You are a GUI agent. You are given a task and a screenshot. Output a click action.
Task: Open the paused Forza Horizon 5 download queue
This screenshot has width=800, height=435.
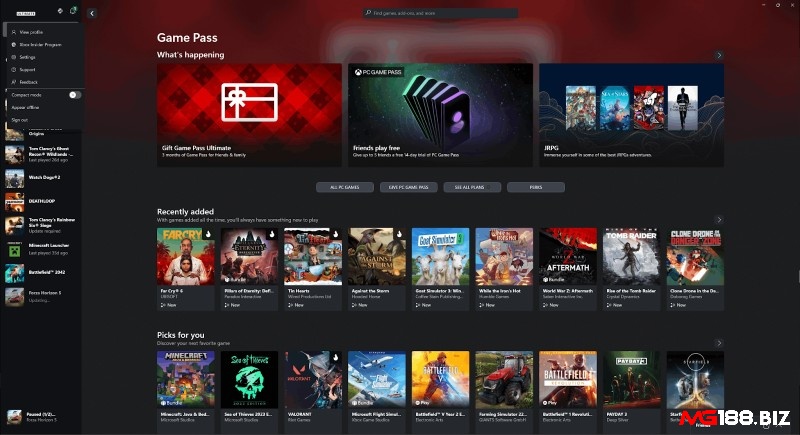(42, 417)
